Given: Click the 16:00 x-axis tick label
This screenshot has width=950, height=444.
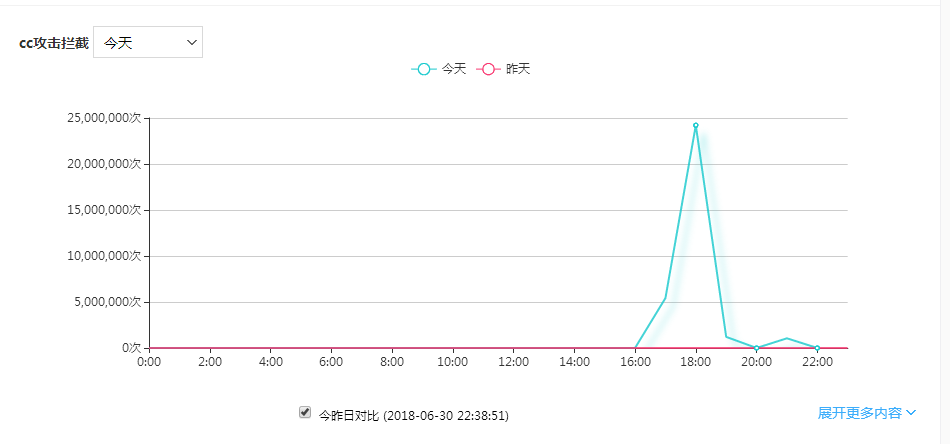Looking at the screenshot, I should 635,362.
